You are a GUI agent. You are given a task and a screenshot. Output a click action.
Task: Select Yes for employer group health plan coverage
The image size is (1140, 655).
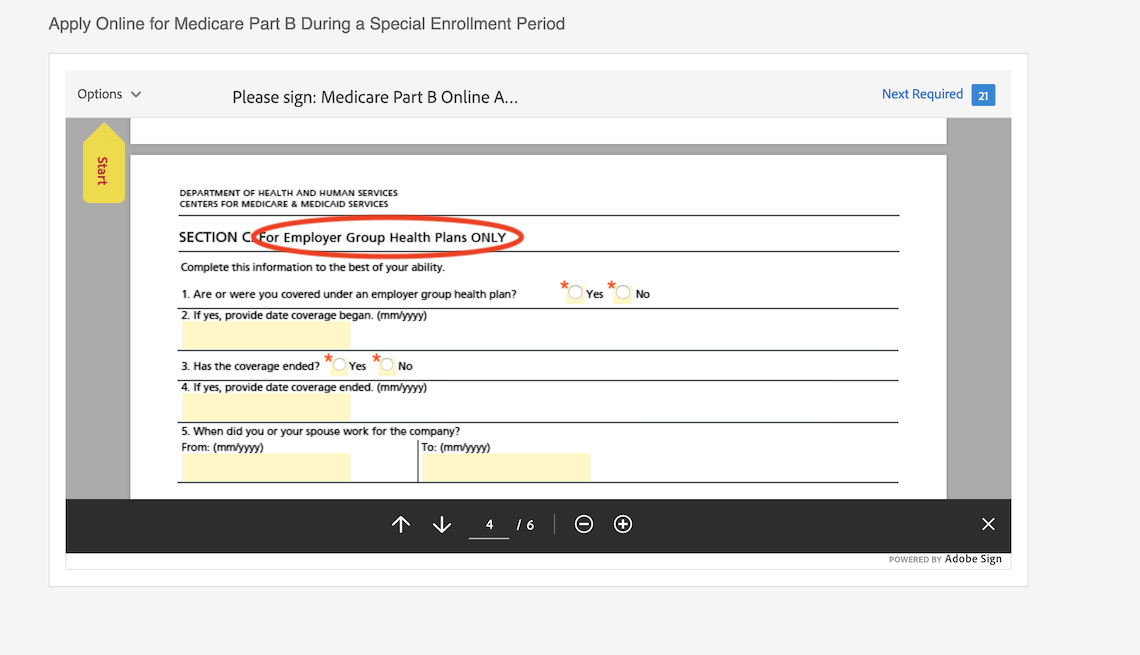pyautogui.click(x=575, y=293)
